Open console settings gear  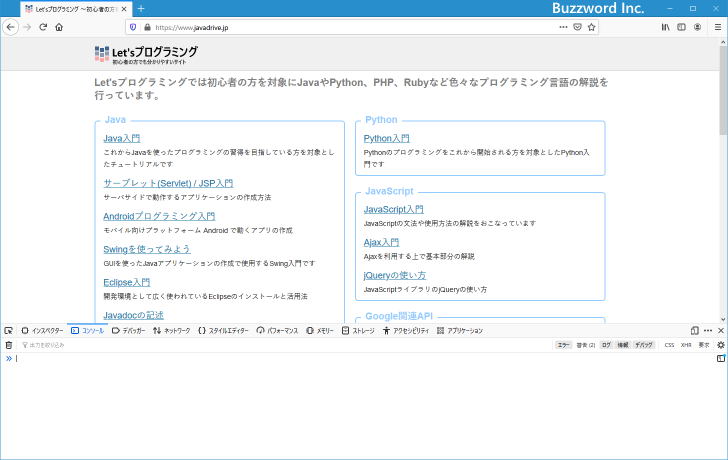click(721, 345)
